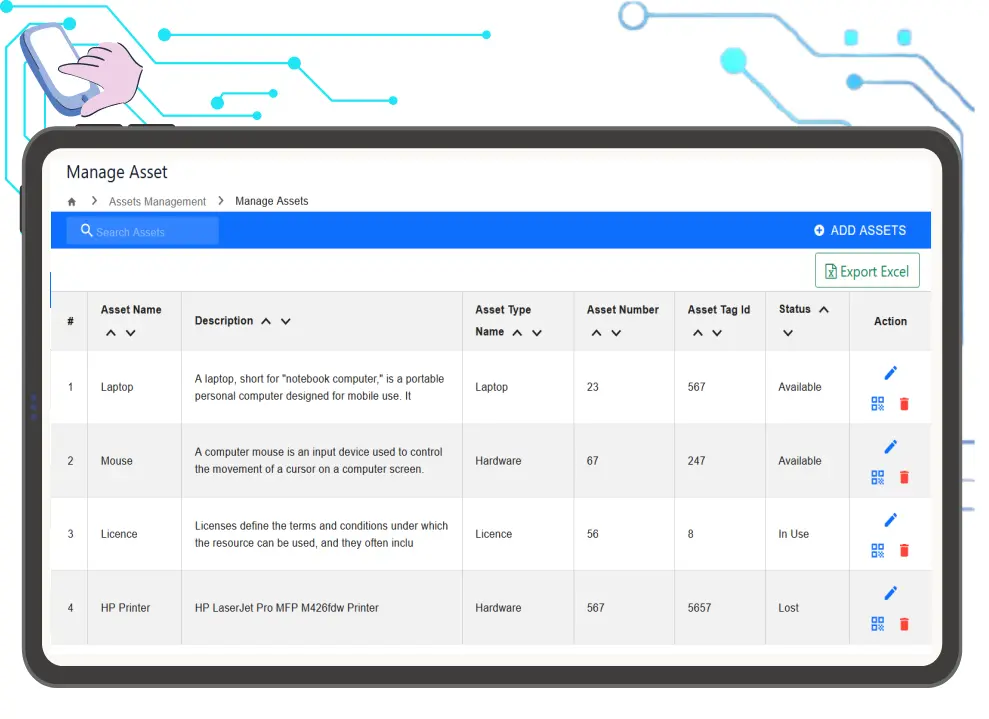The width and height of the screenshot is (989, 719).
Task: Click the Hardware type in Mouse row
Action: [x=498, y=461]
